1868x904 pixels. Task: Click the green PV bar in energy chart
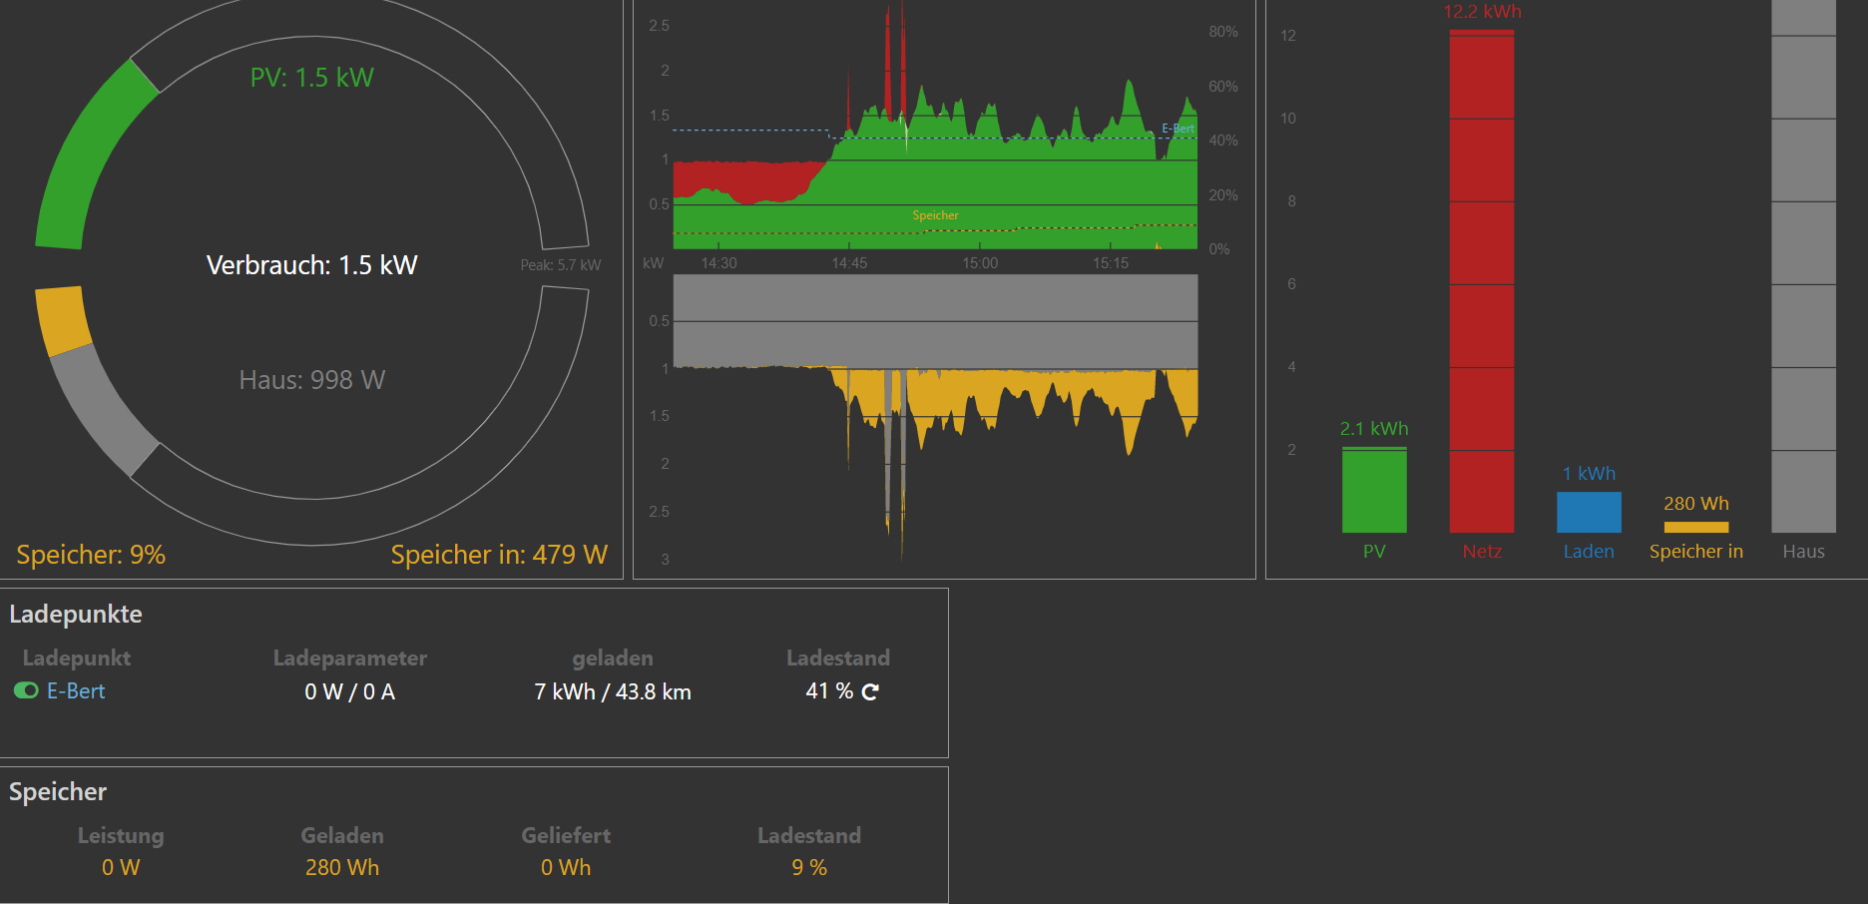pyautogui.click(x=1374, y=490)
